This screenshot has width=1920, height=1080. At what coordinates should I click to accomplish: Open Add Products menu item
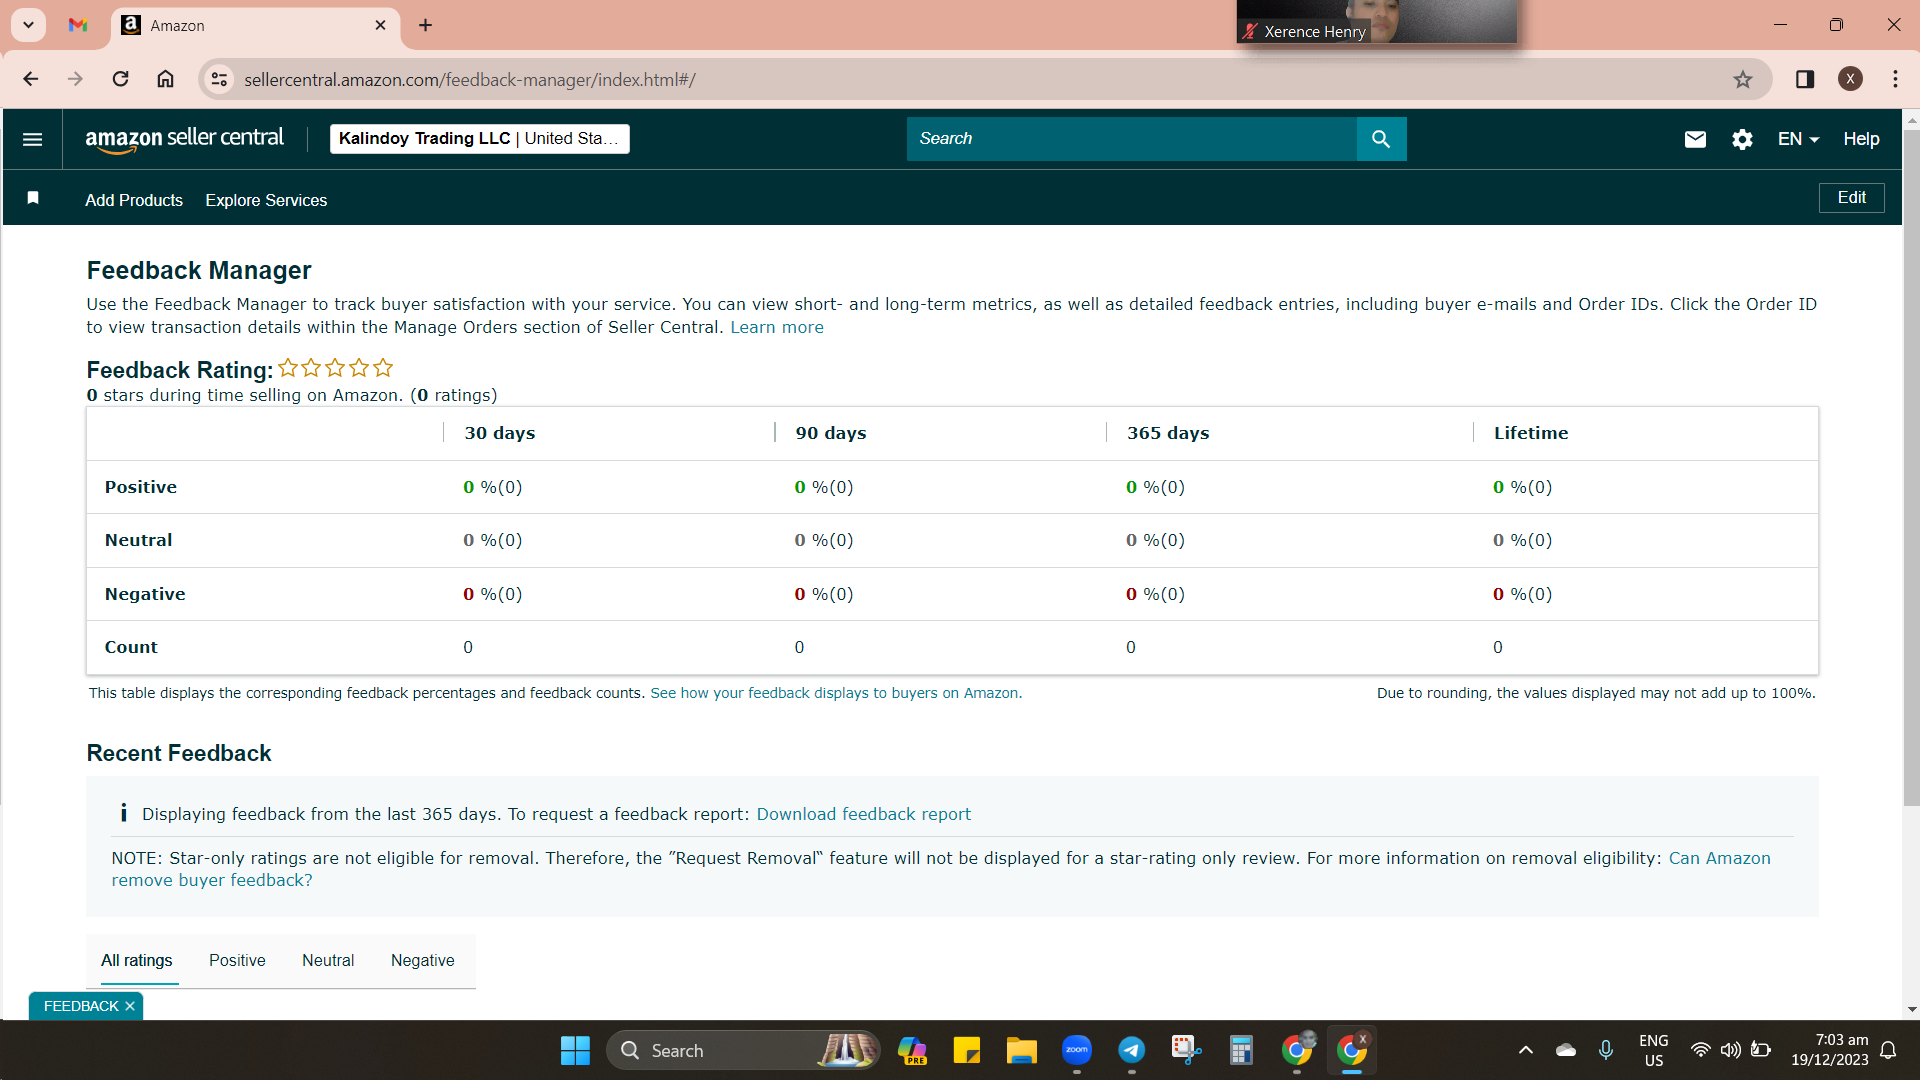pyautogui.click(x=134, y=200)
